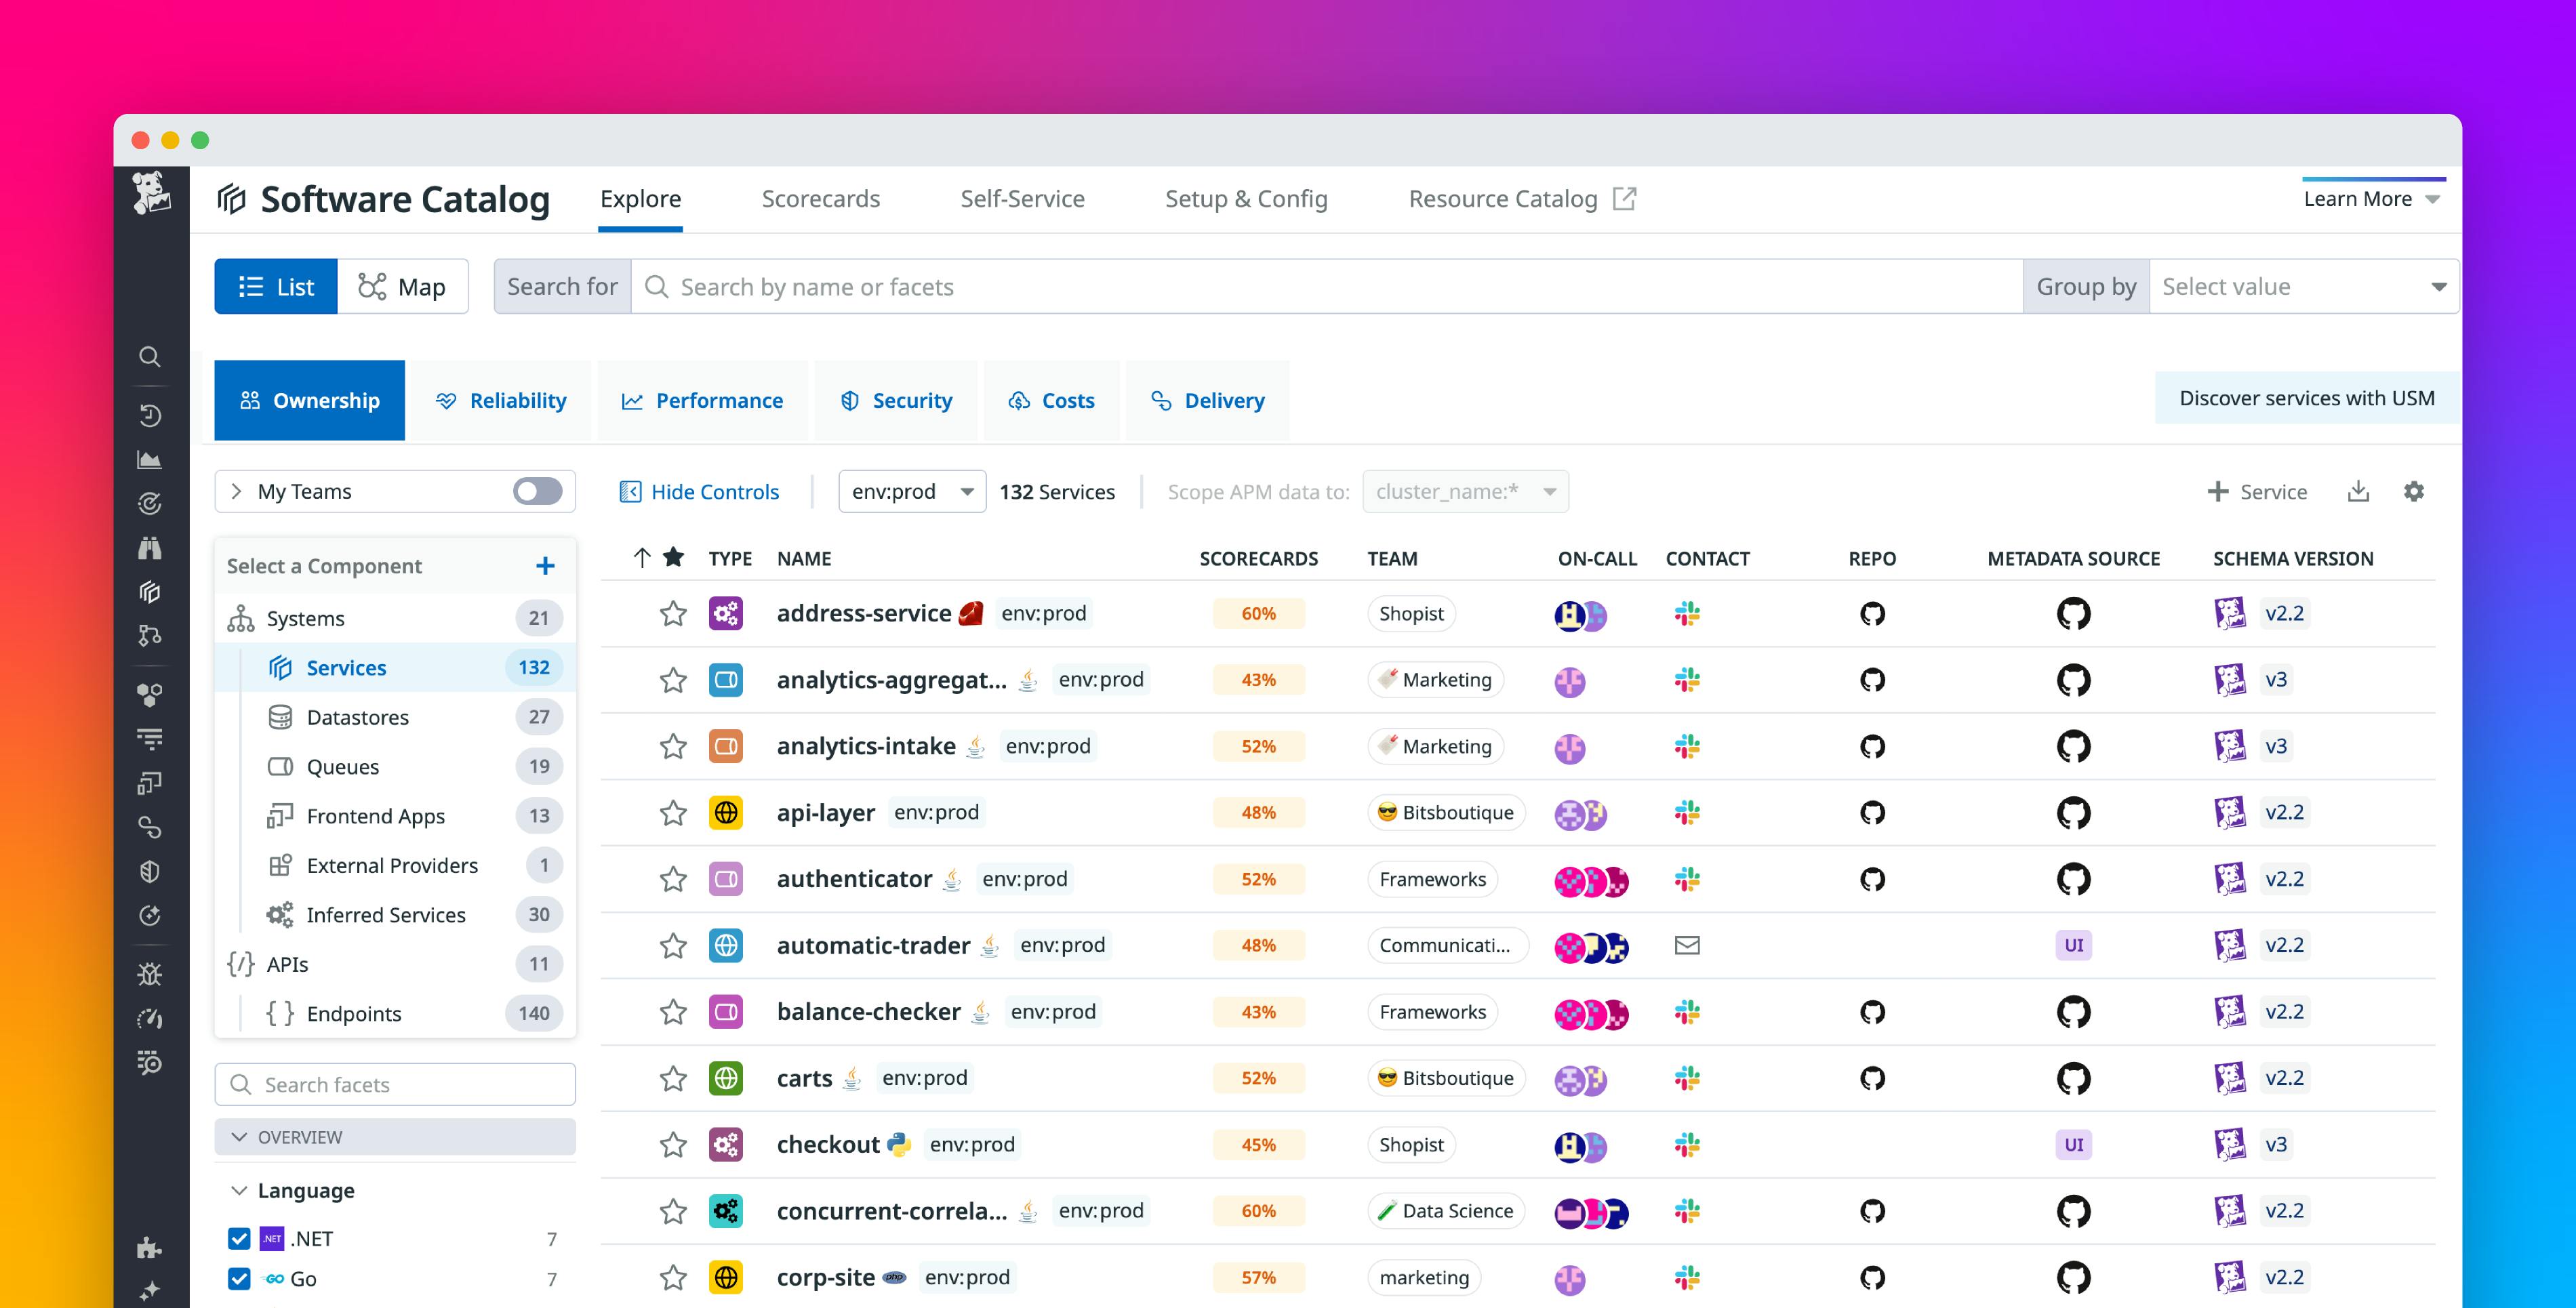Switch to Map view
This screenshot has height=1308, width=2576.
tap(403, 286)
